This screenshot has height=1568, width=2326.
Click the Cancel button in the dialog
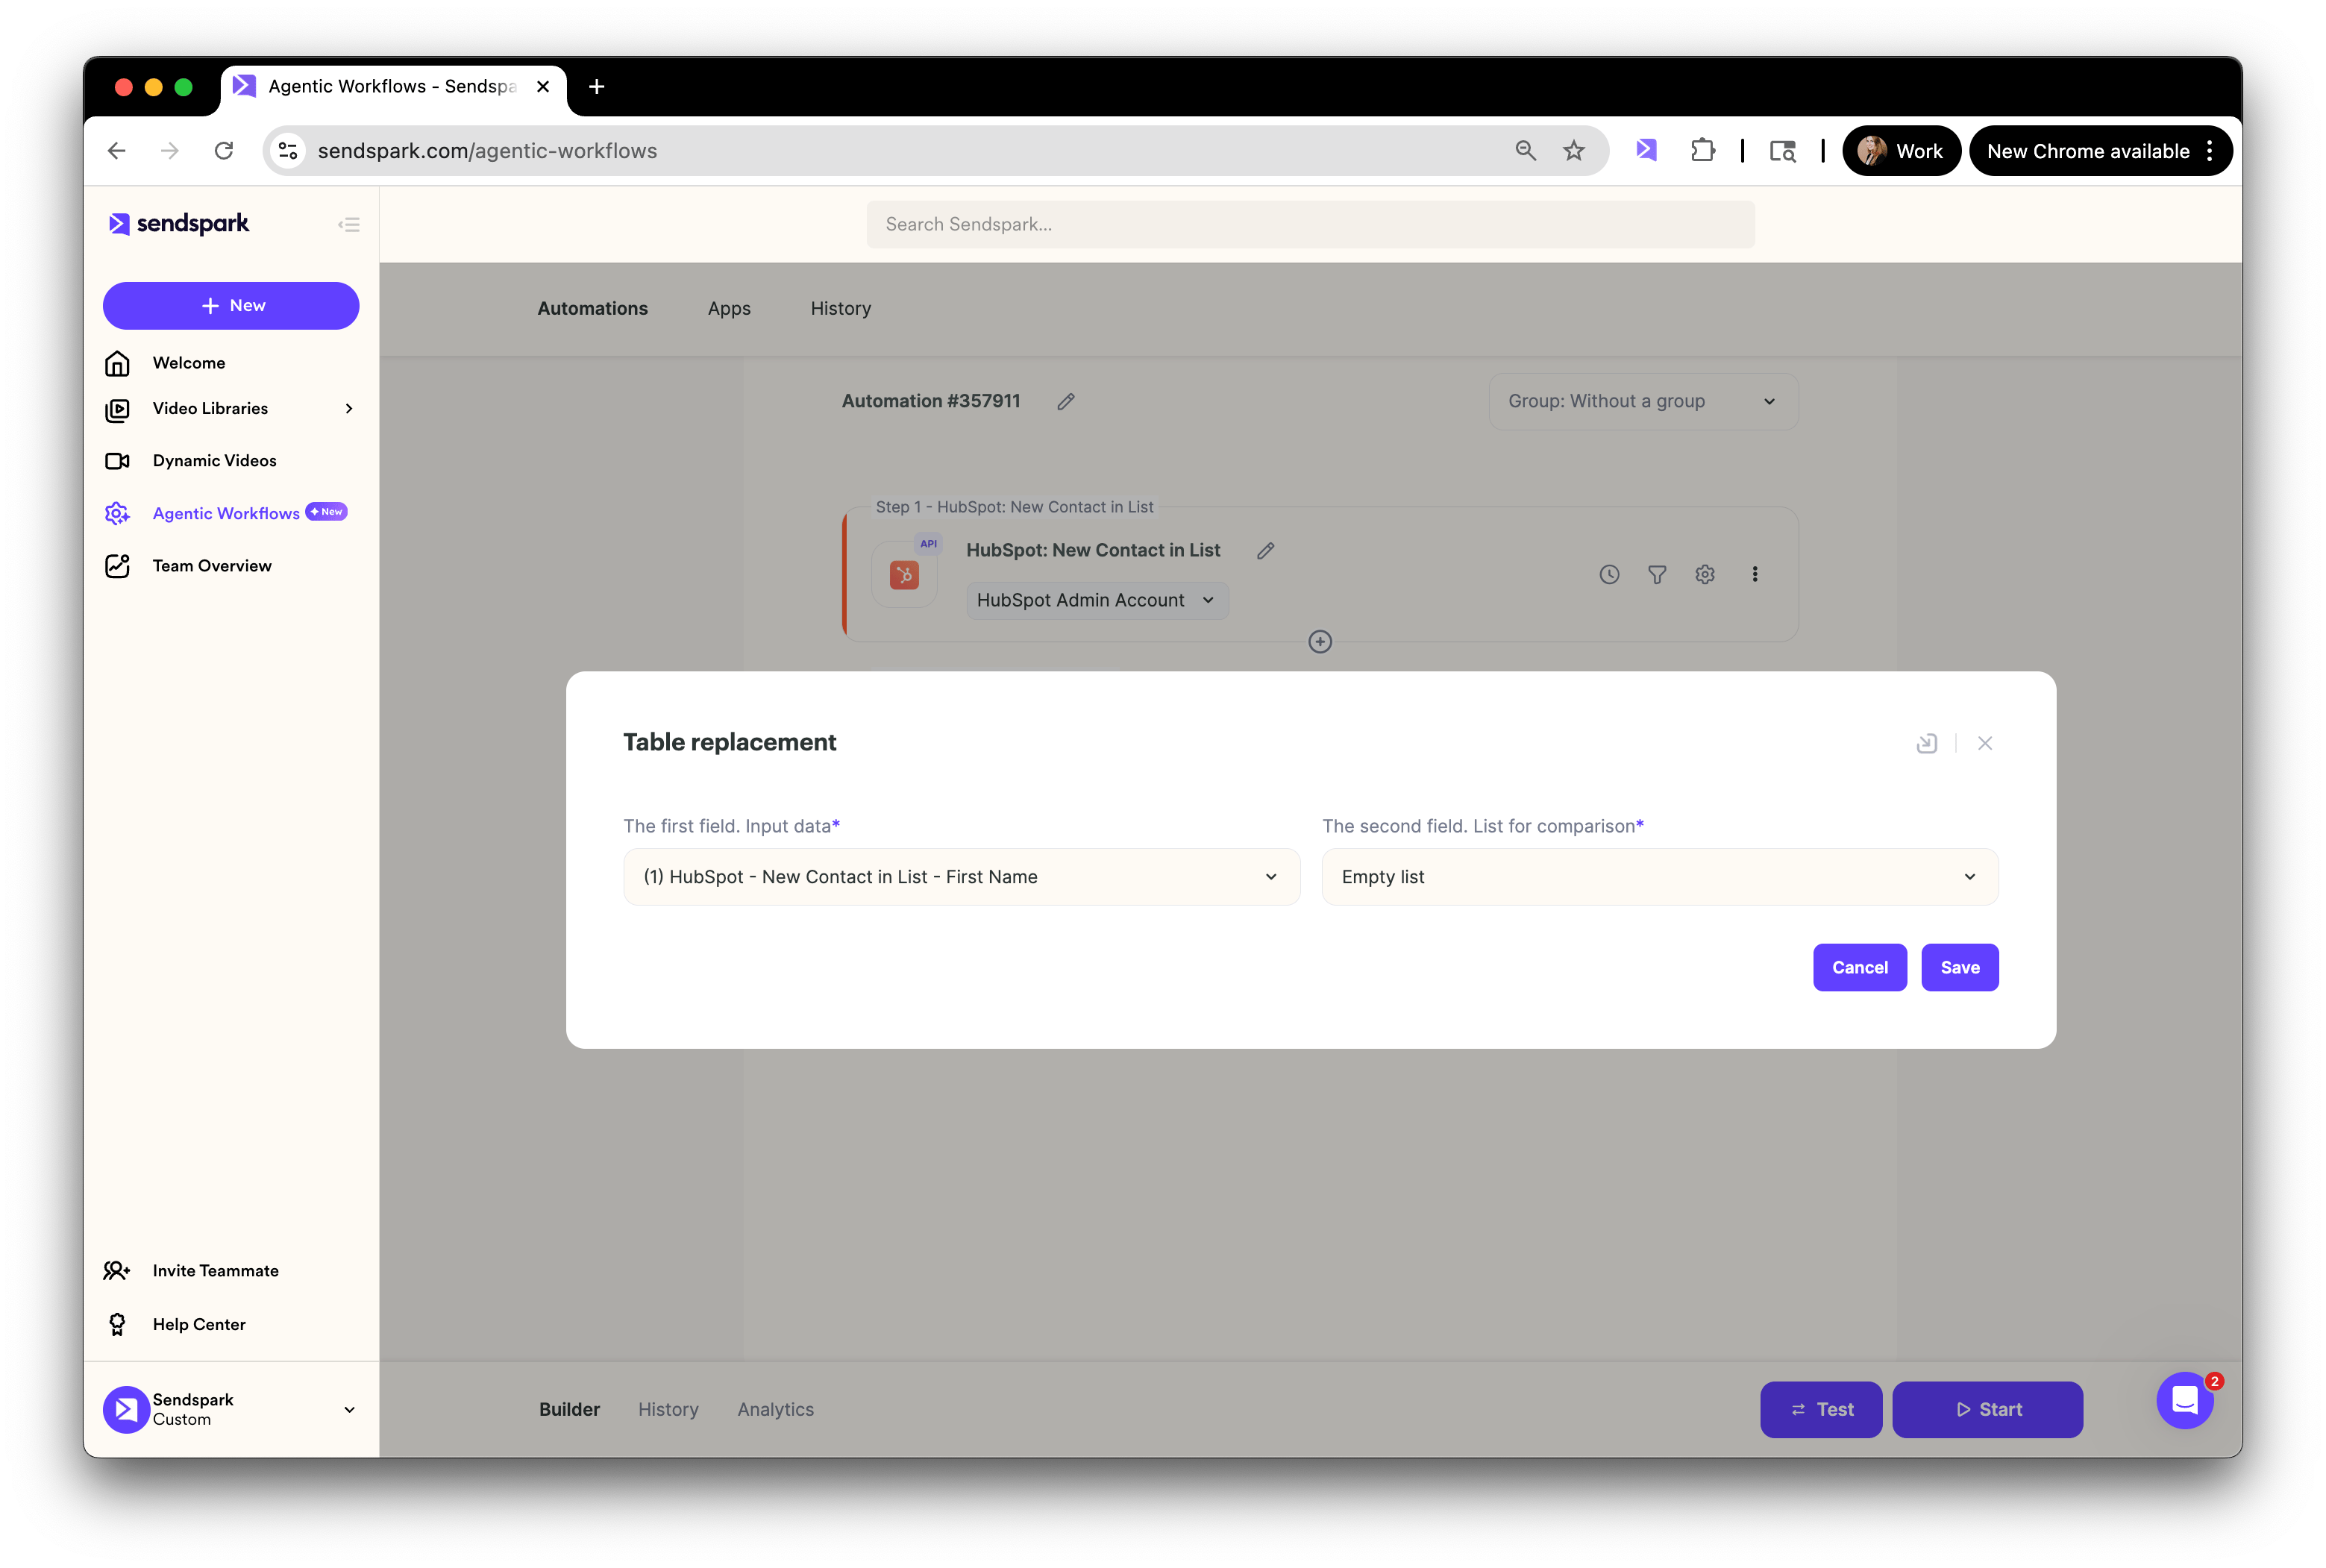(1859, 967)
